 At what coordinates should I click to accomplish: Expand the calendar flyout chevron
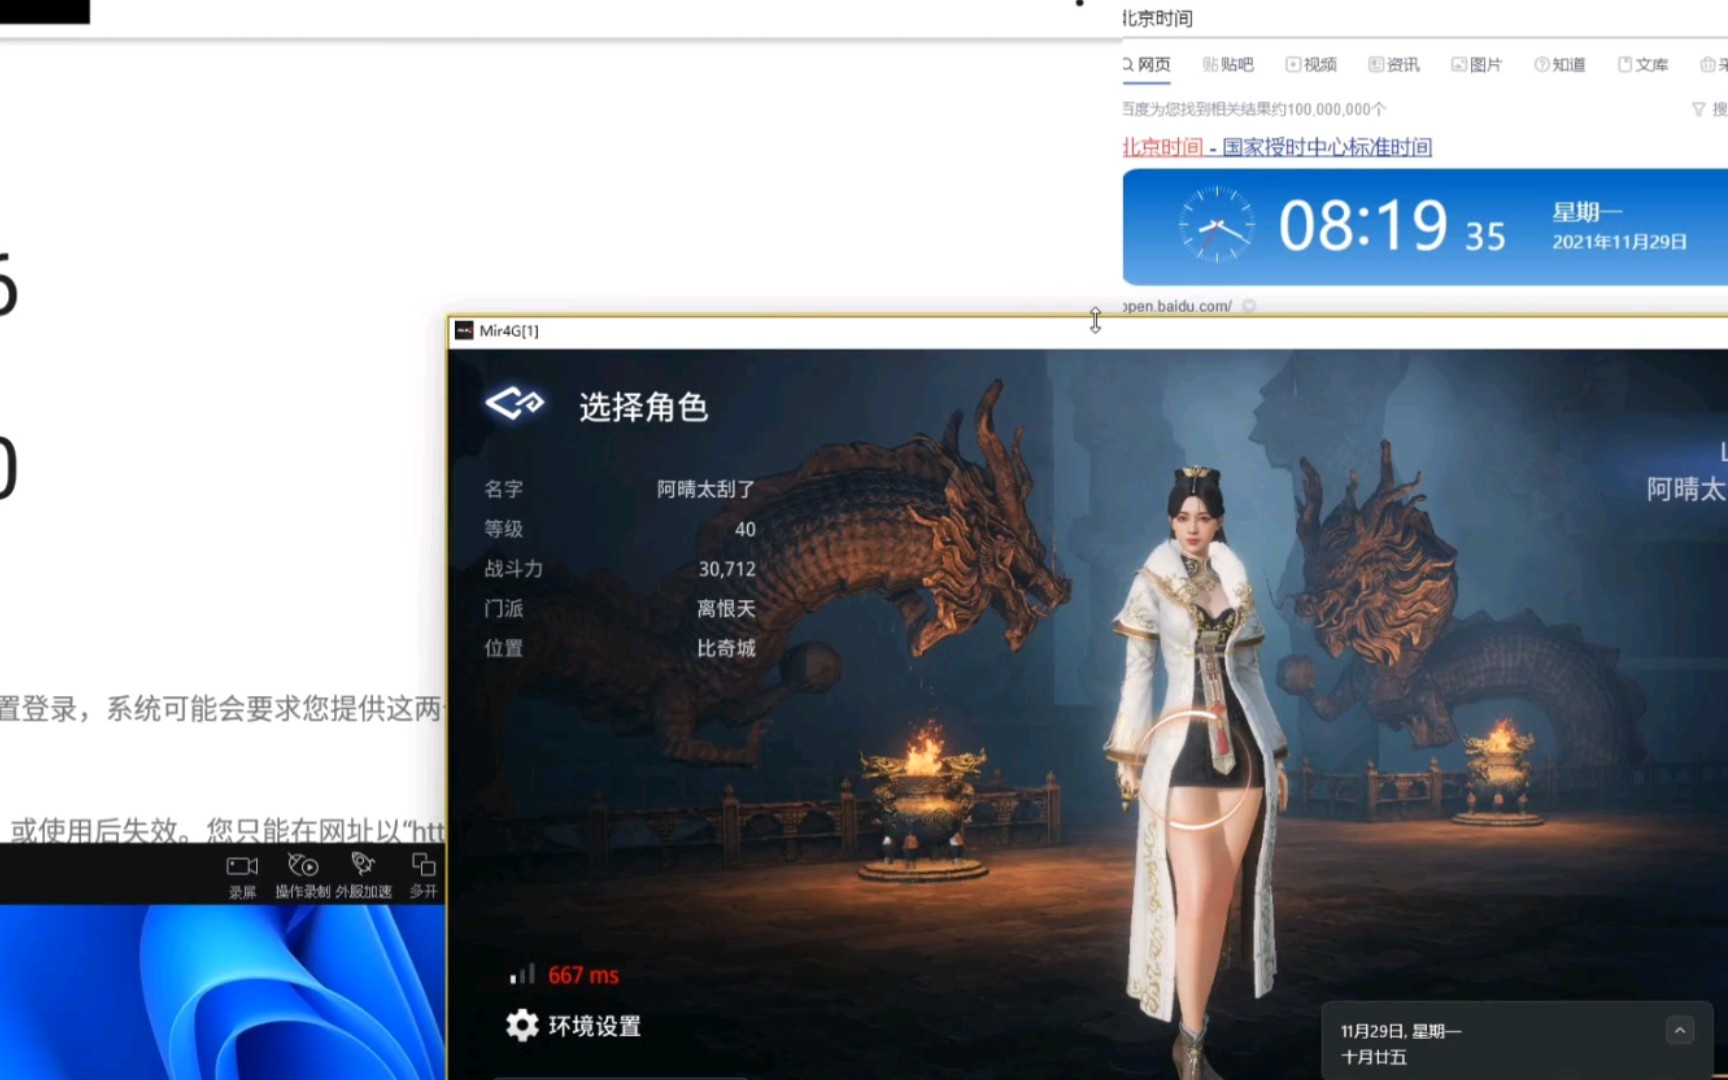coord(1680,1030)
